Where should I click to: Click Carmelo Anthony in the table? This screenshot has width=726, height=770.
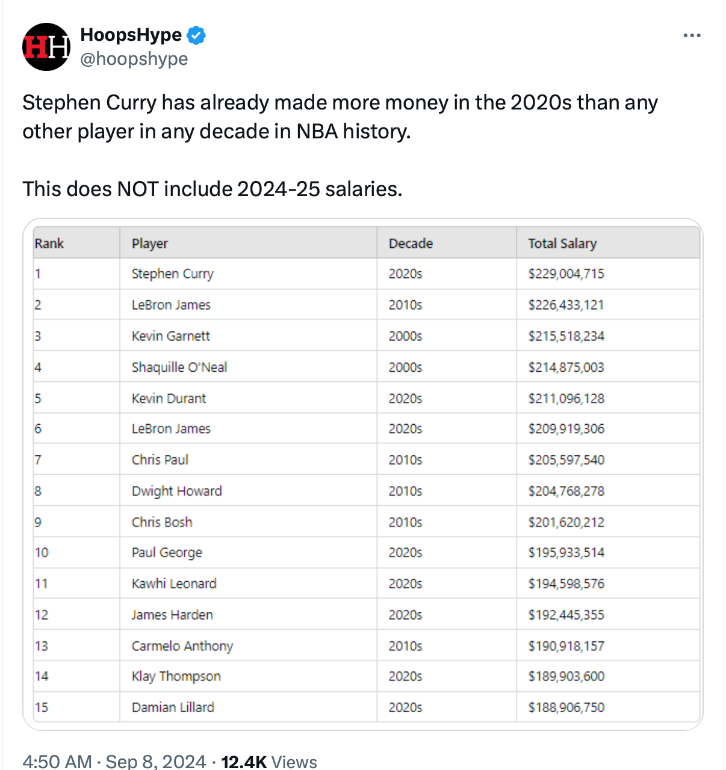(x=182, y=645)
